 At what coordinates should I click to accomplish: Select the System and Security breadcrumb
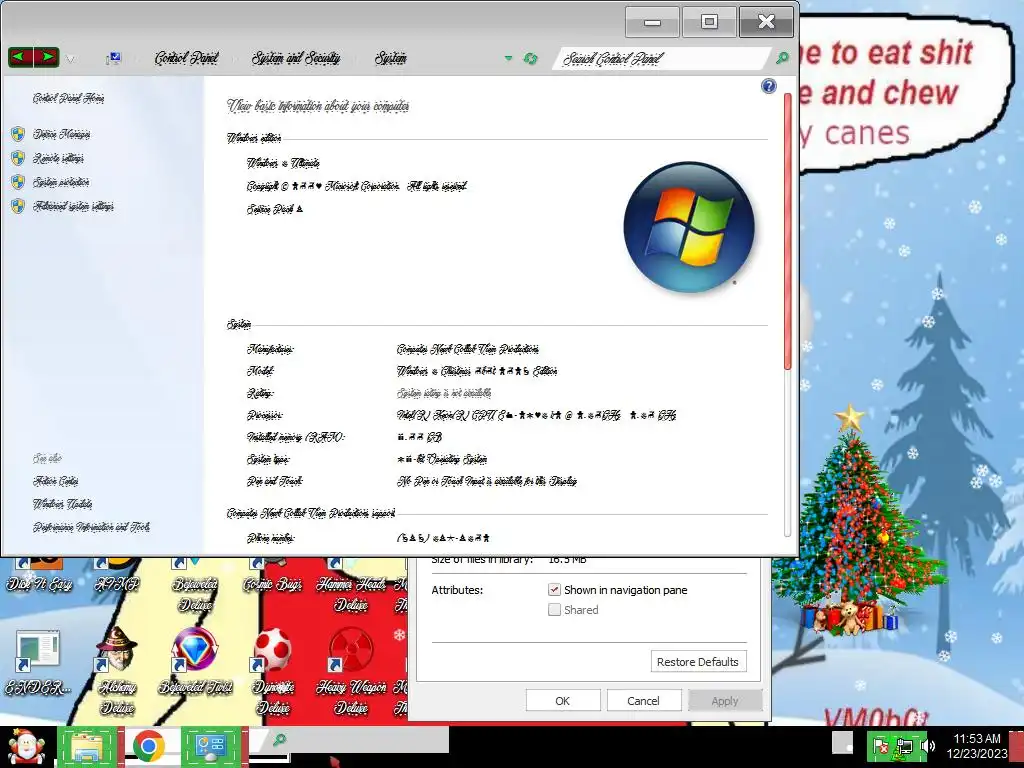pyautogui.click(x=296, y=58)
